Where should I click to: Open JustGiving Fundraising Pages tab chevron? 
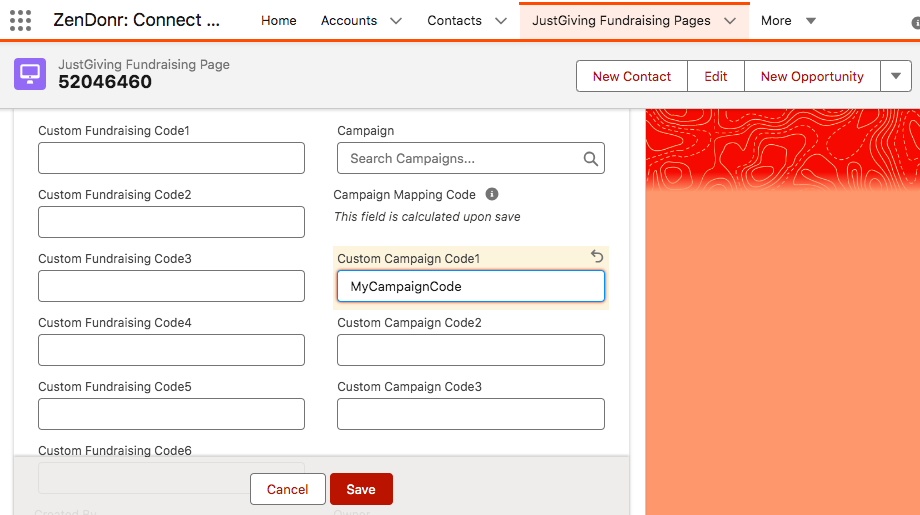click(x=730, y=21)
